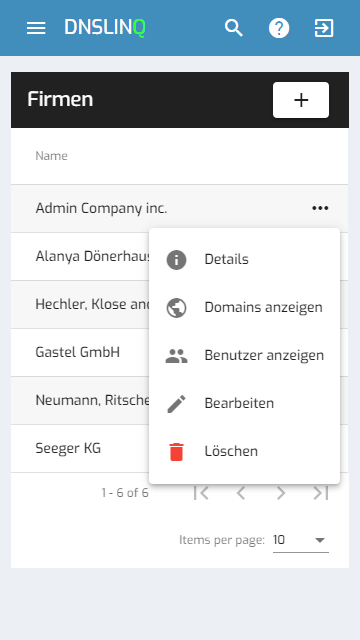Choose Domains anzeigen menu entry
This screenshot has height=640, width=360.
coord(244,307)
